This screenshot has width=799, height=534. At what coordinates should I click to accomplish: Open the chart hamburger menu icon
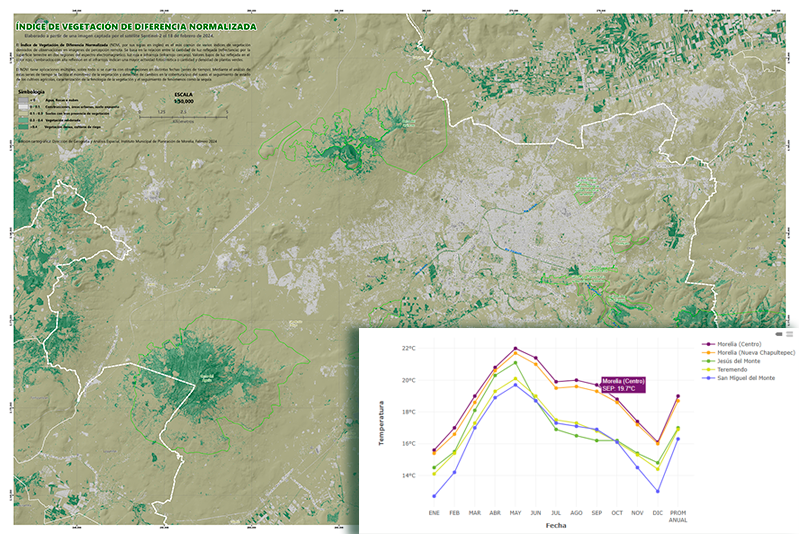(789, 333)
